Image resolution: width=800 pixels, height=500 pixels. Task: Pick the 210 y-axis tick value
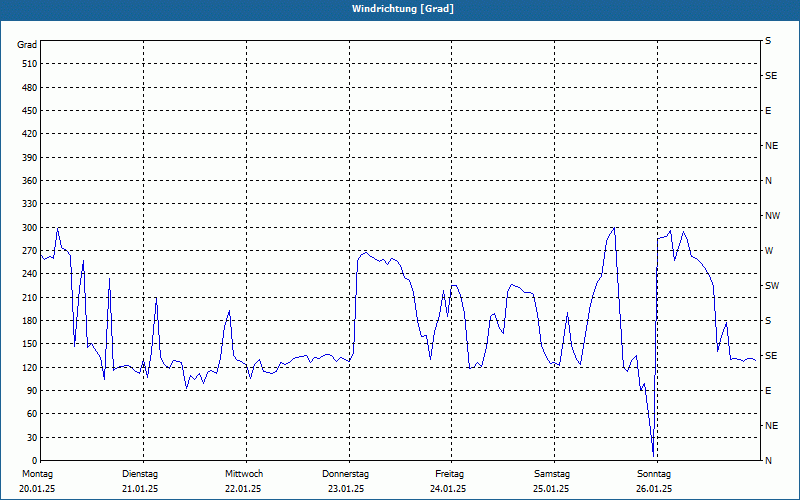click(30, 297)
